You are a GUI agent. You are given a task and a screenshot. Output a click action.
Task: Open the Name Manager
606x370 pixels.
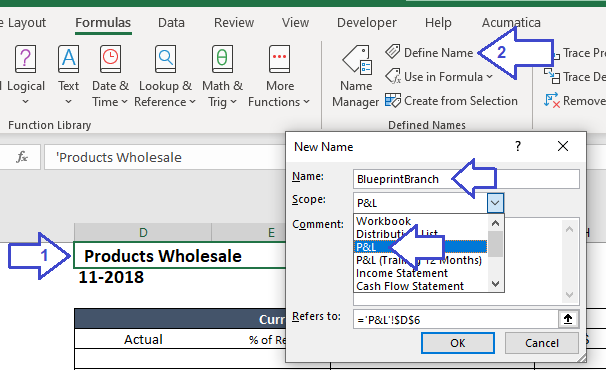click(x=356, y=76)
